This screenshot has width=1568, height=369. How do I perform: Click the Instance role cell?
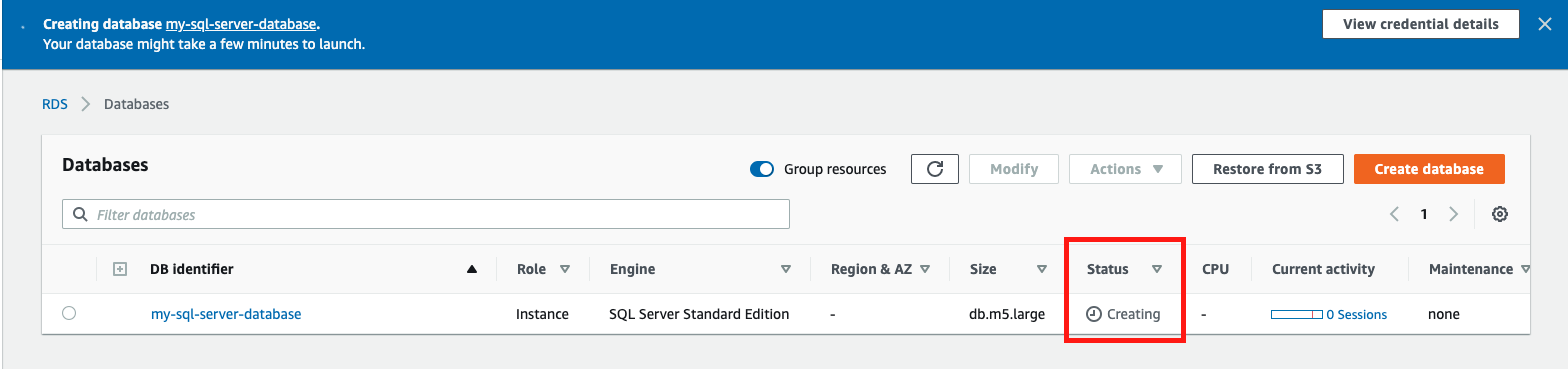pos(542,314)
